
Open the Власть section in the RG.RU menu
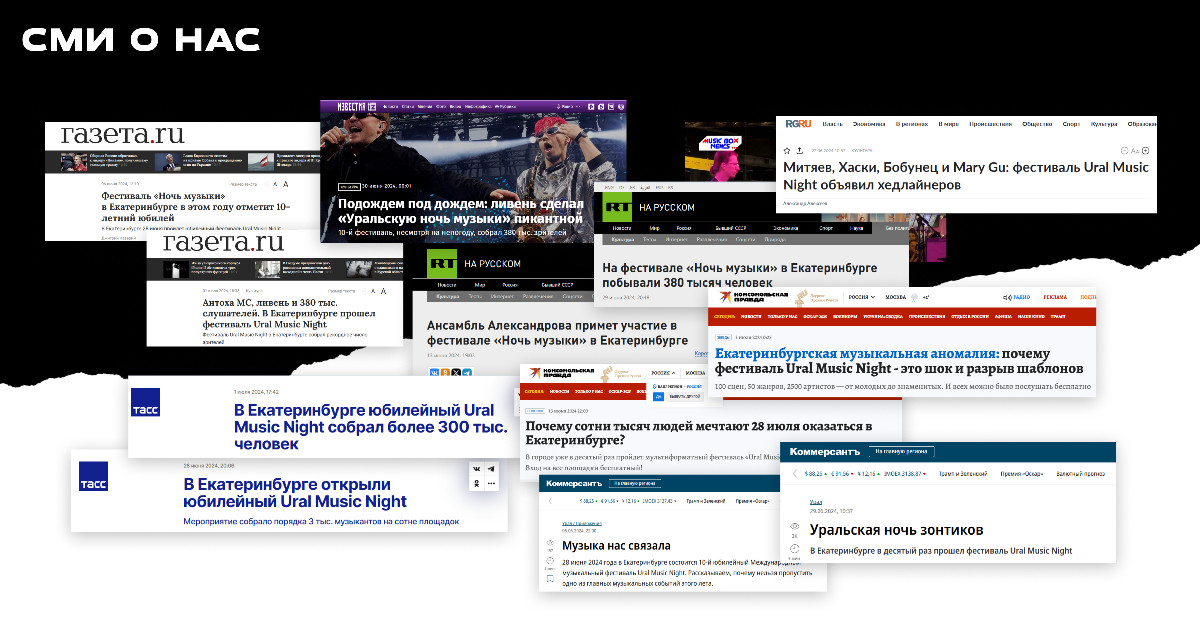point(832,123)
